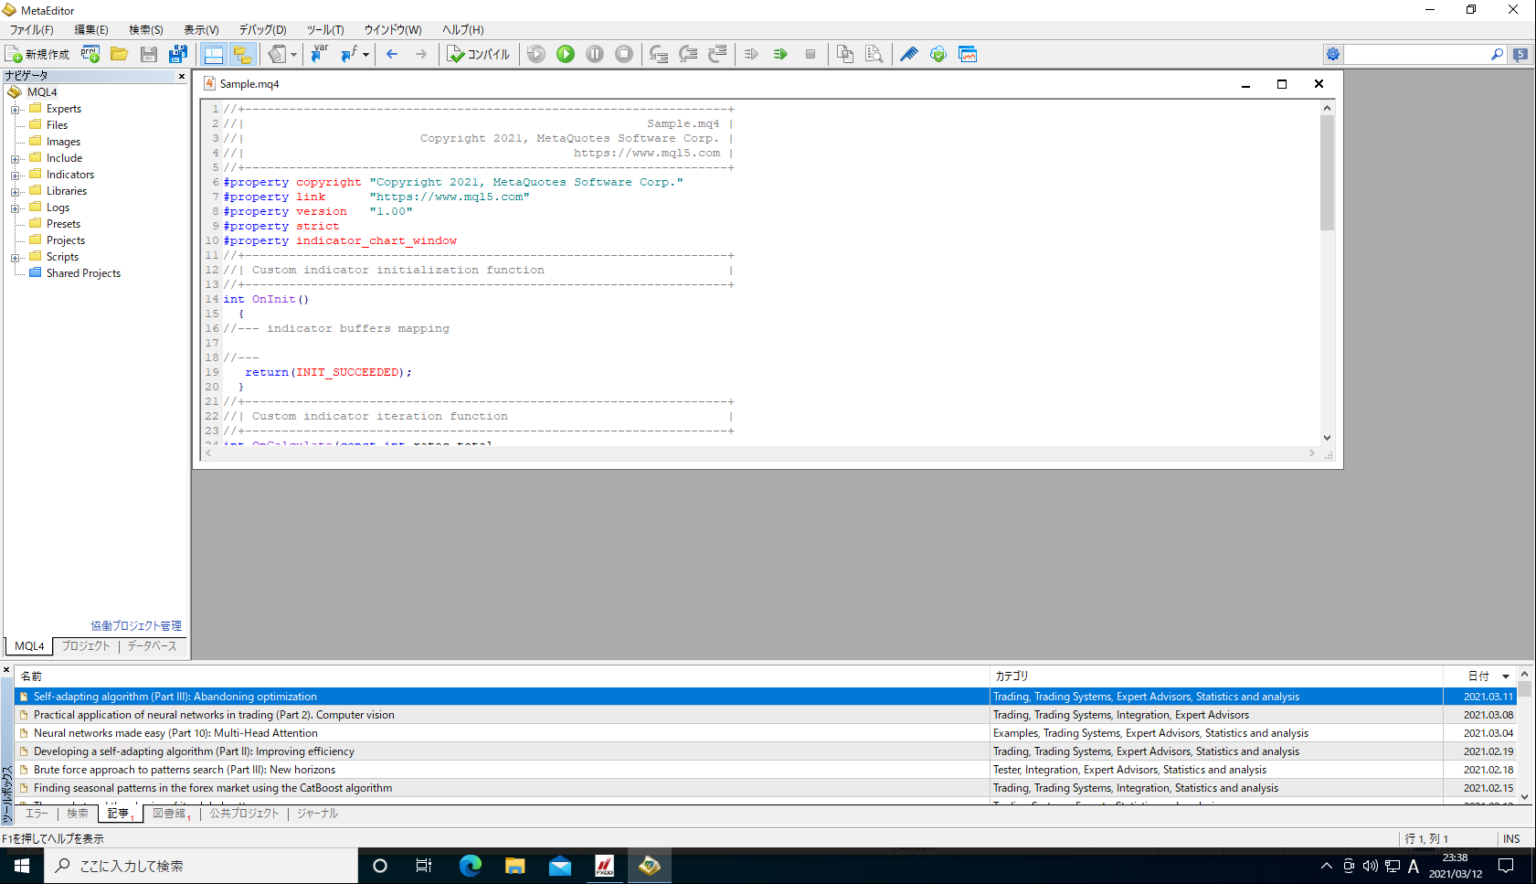Viewport: 1536px width, 884px height.
Task: Click the save all files icon
Action: (178, 54)
